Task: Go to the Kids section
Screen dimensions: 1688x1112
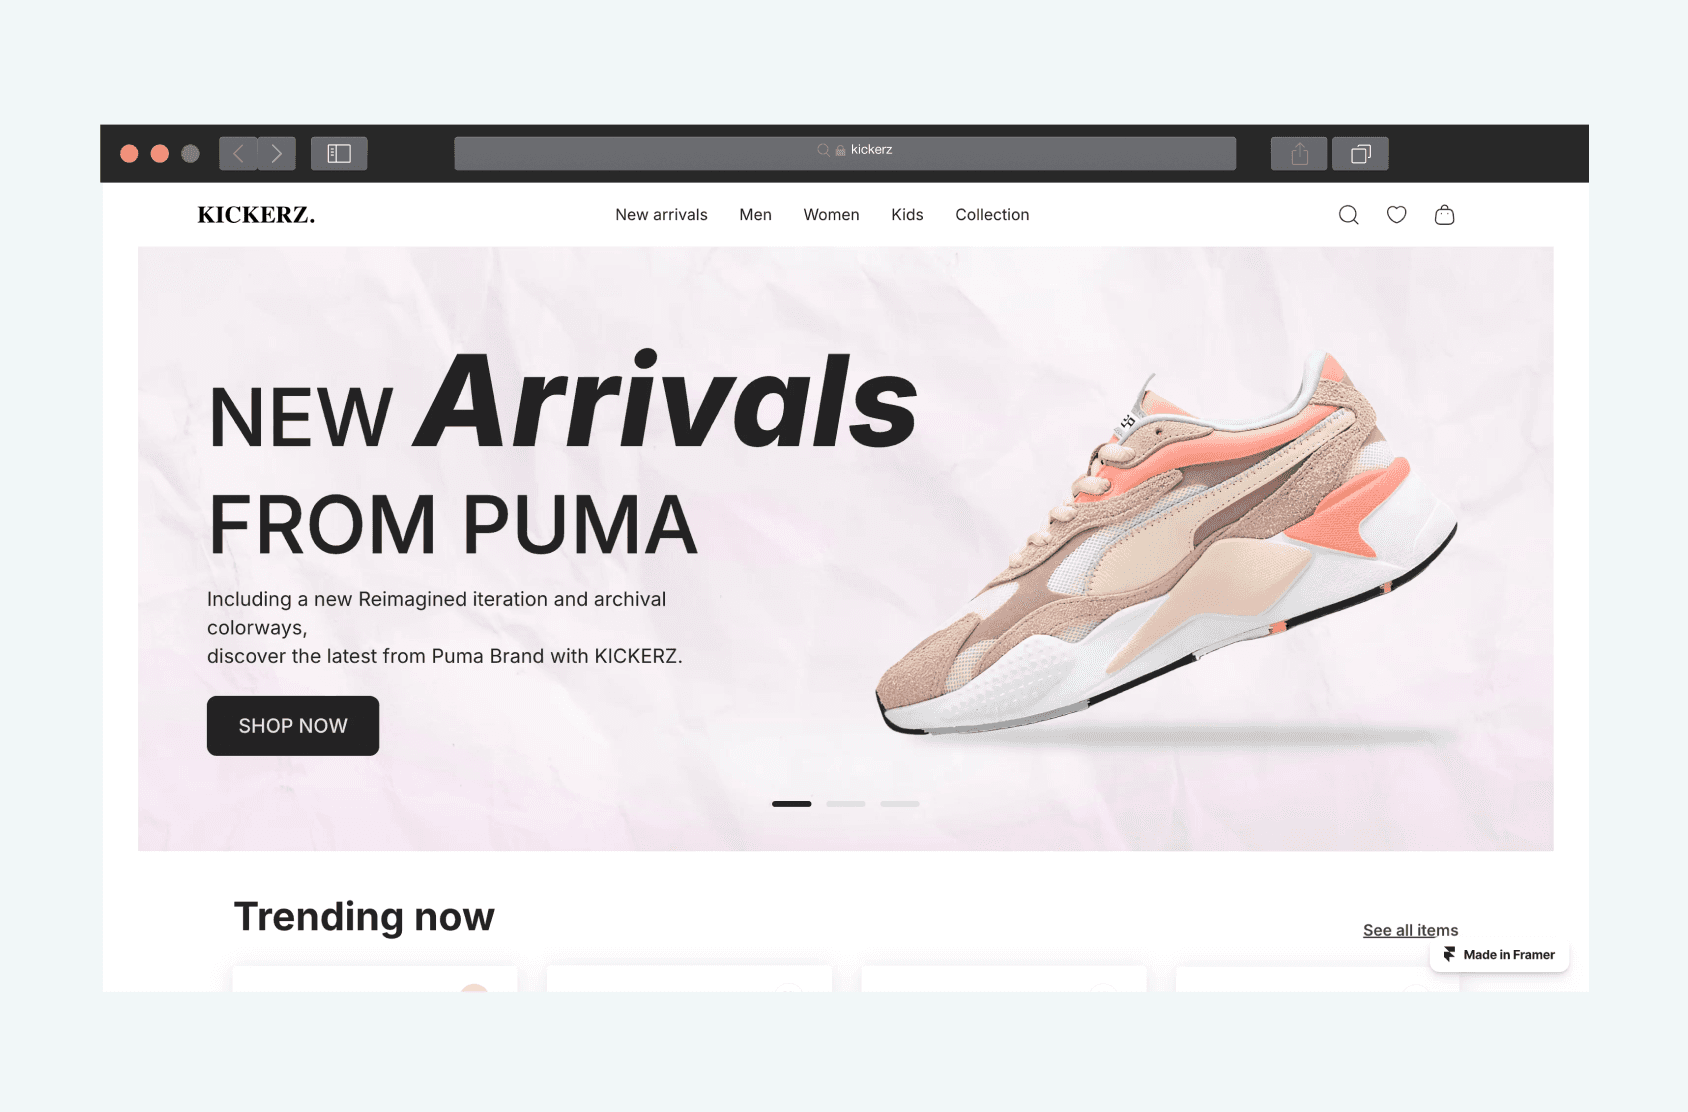Action: tap(907, 215)
